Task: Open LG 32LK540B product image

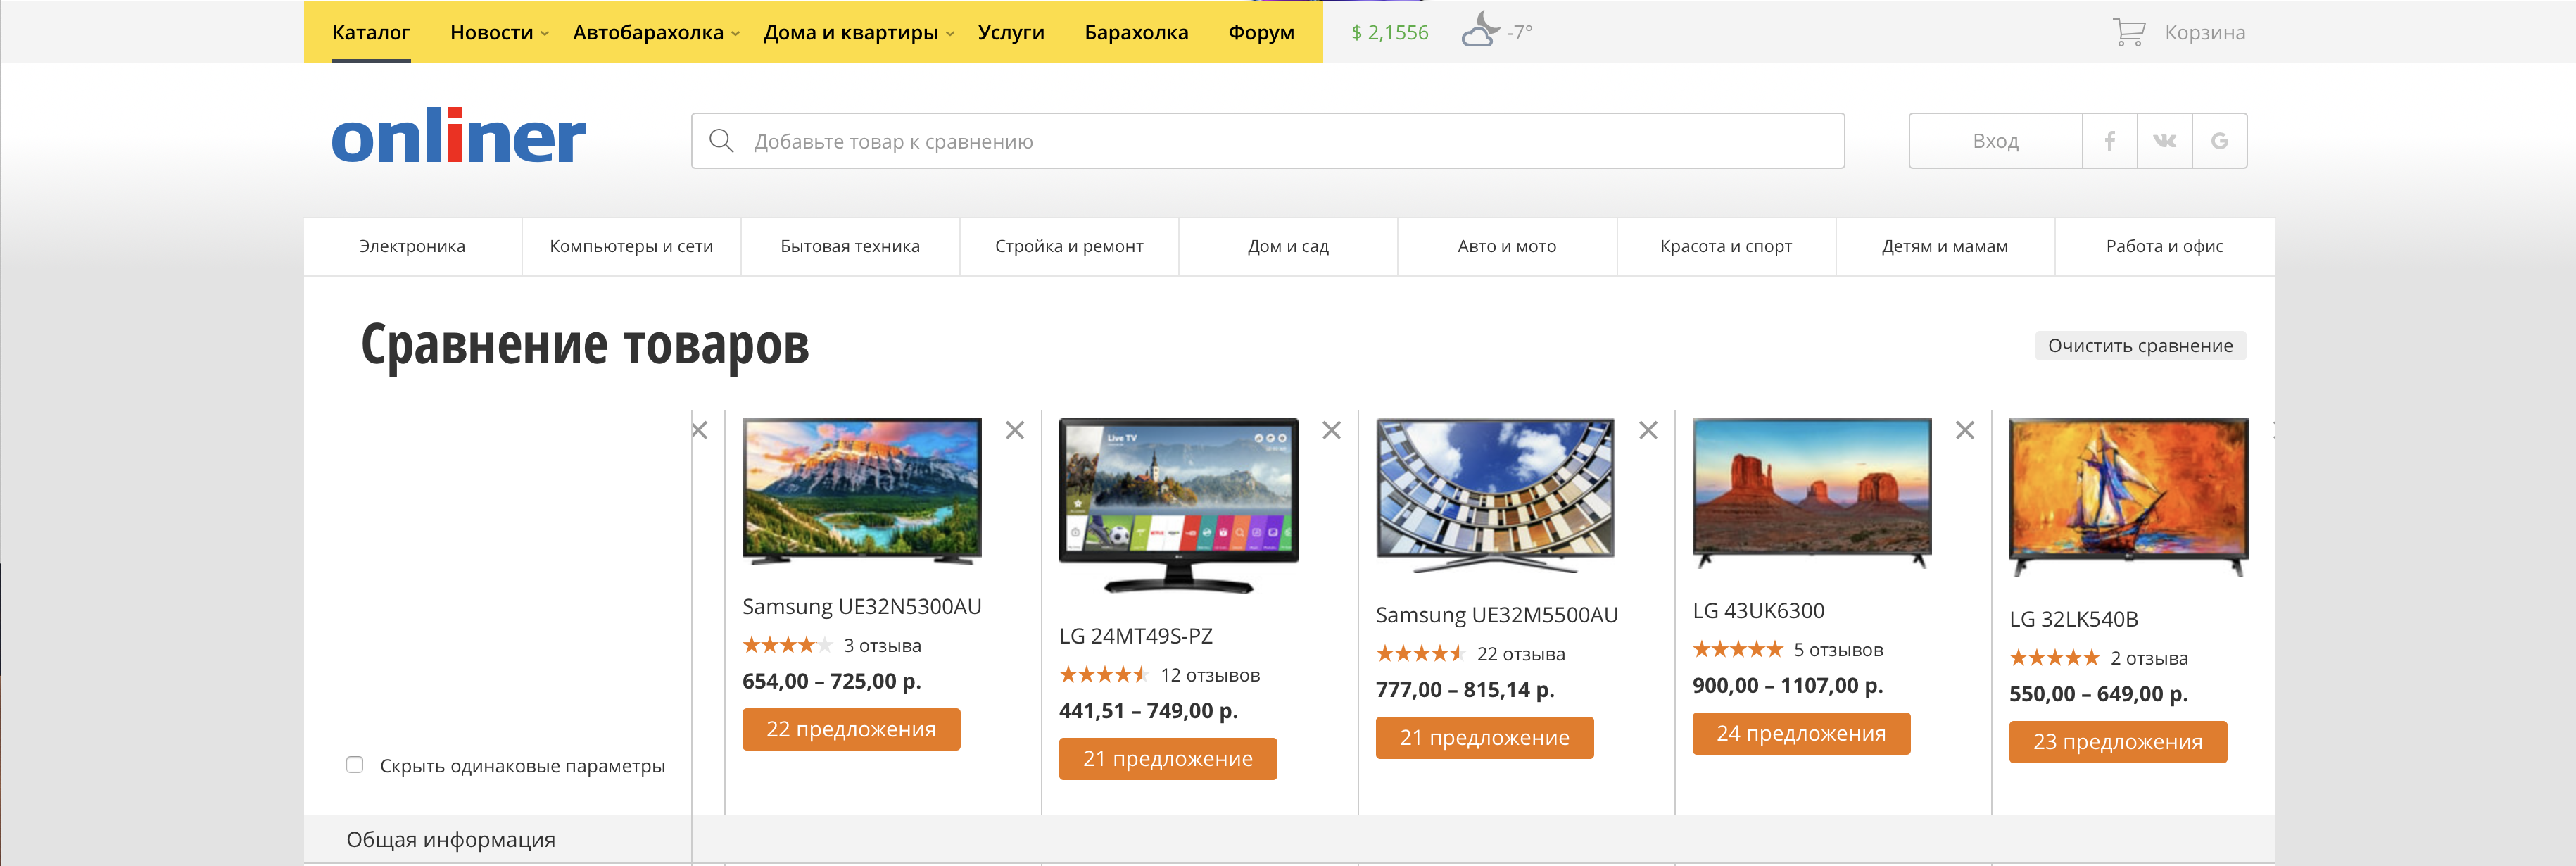Action: tap(2128, 497)
